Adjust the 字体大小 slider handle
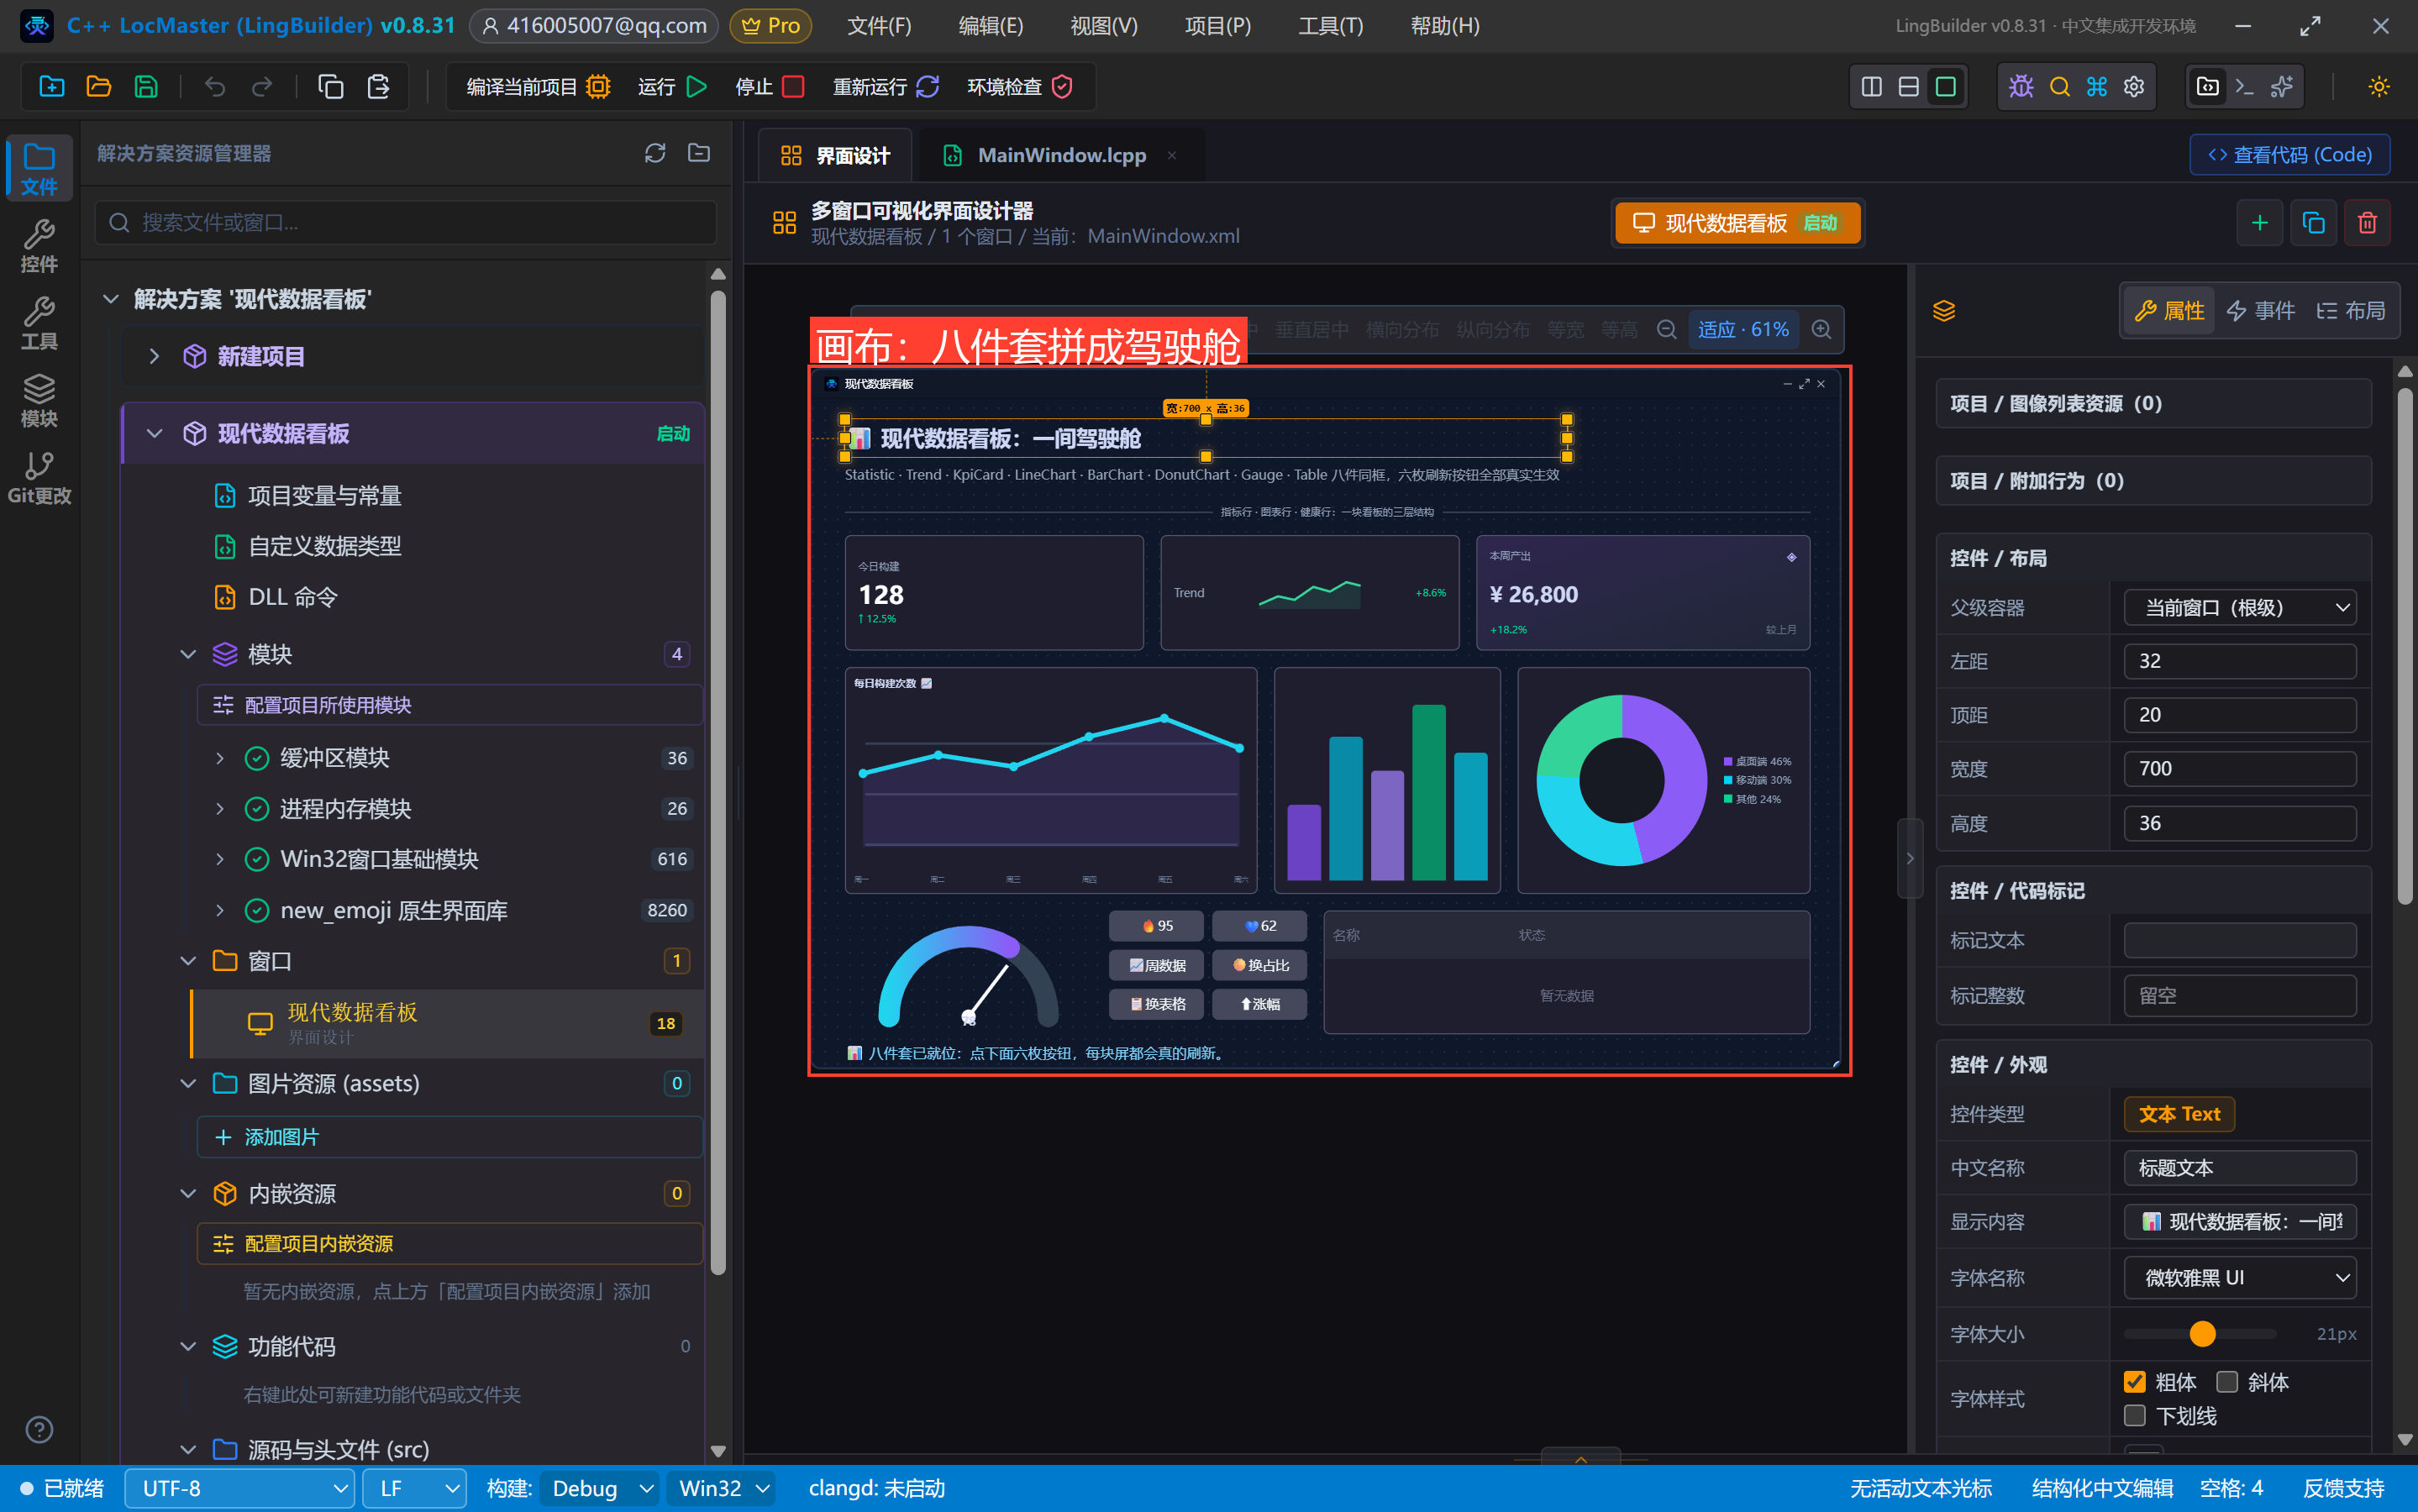The image size is (2418, 1512). click(2202, 1333)
